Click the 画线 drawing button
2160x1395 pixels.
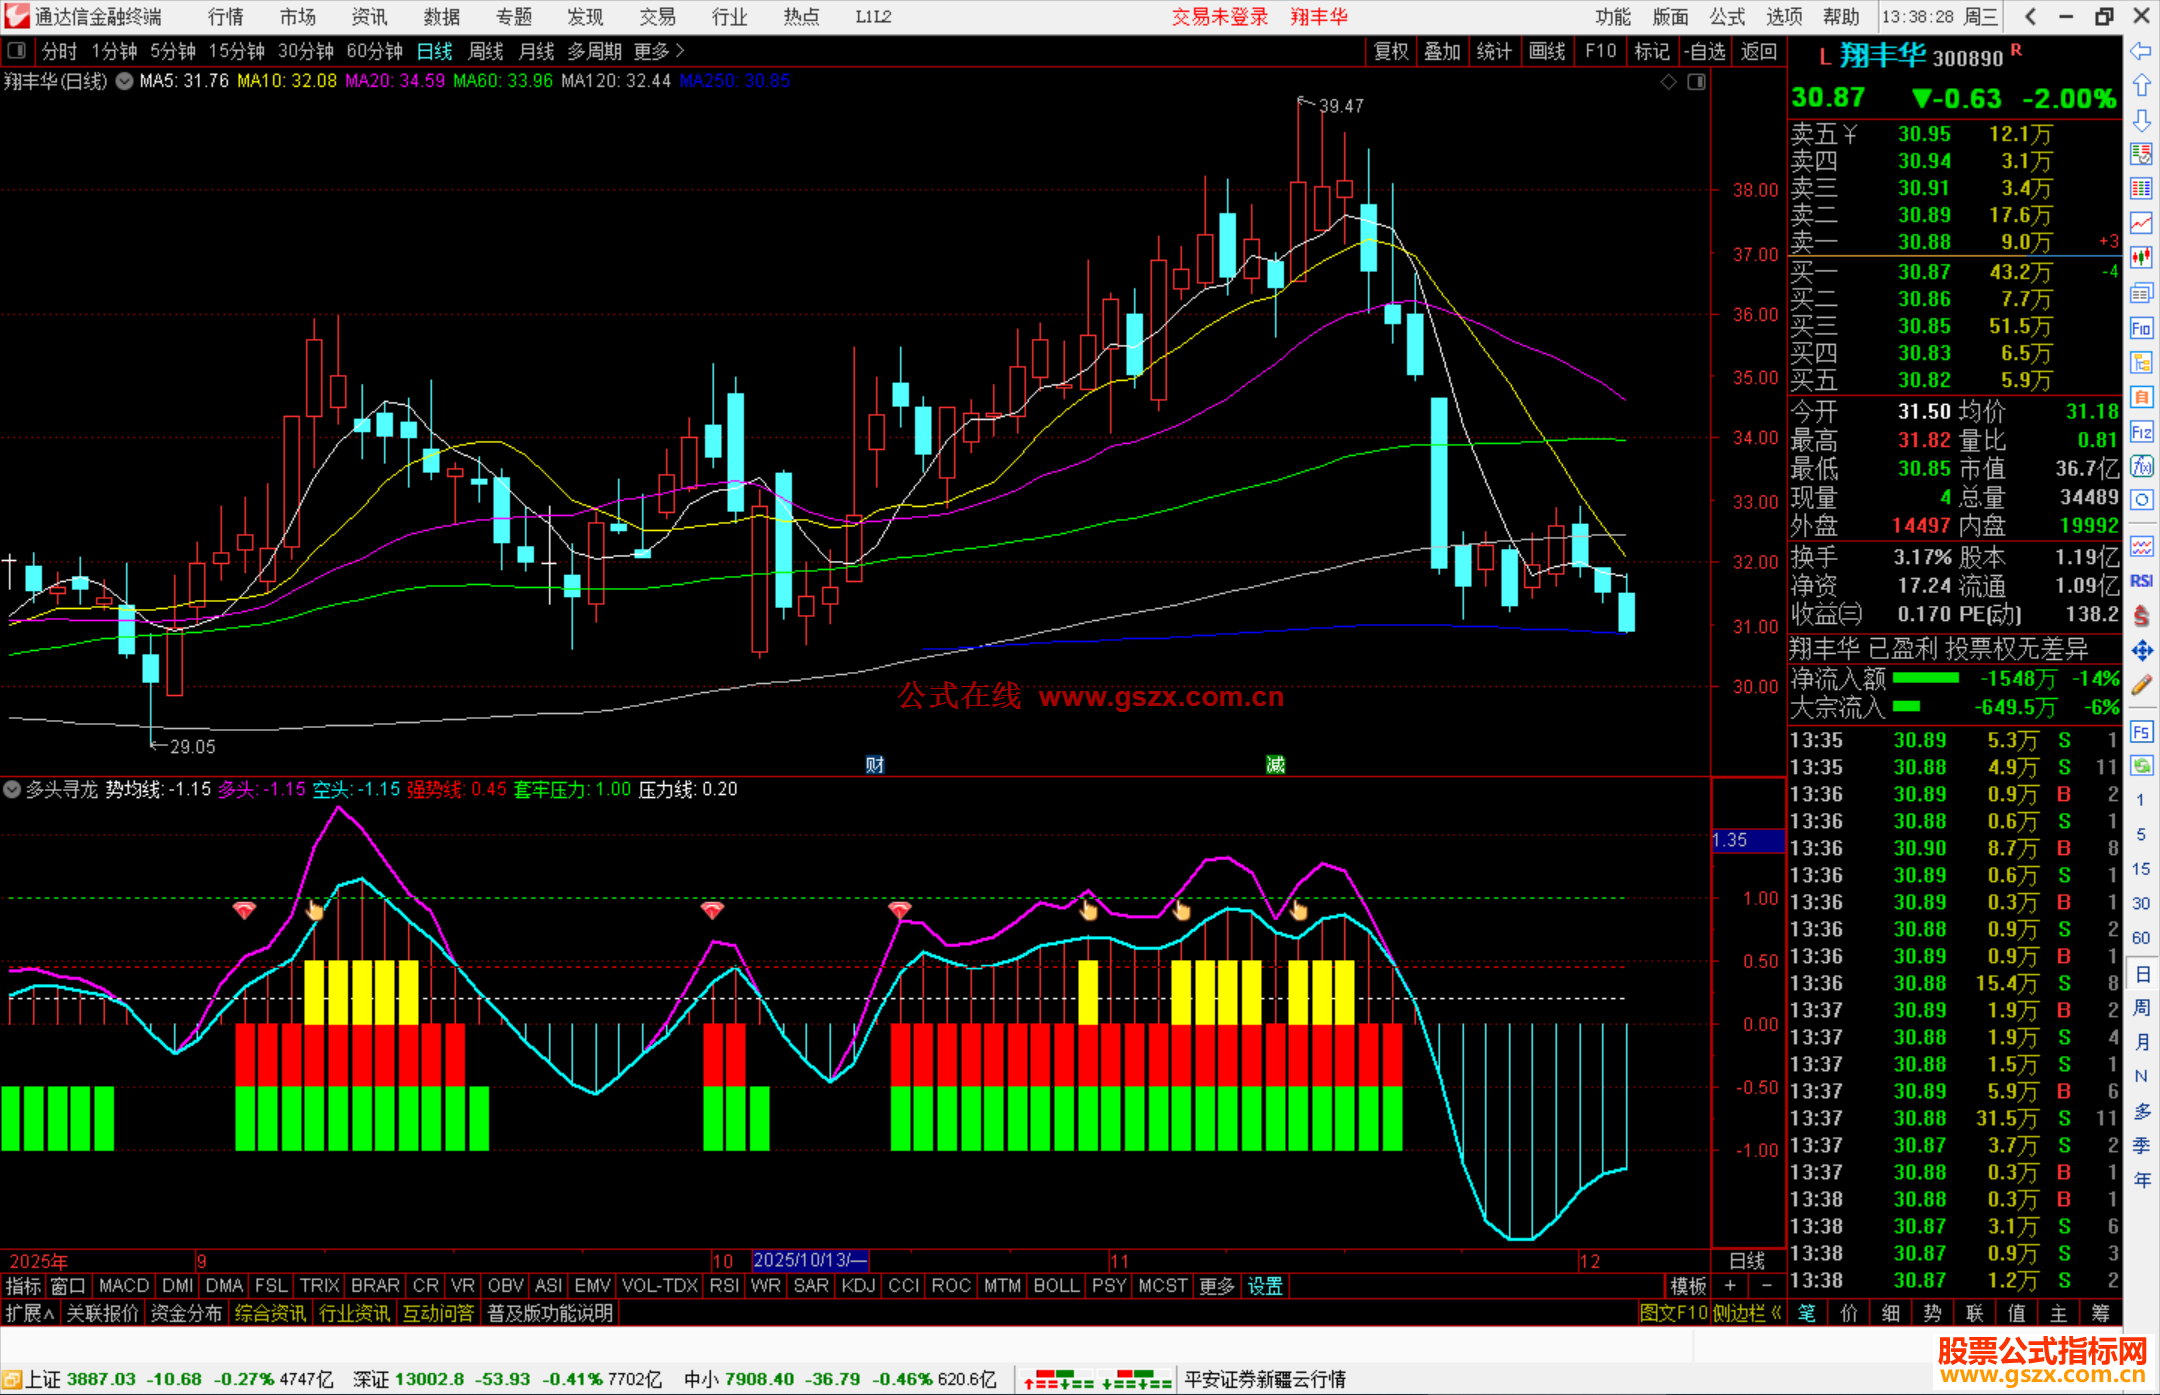point(1546,51)
